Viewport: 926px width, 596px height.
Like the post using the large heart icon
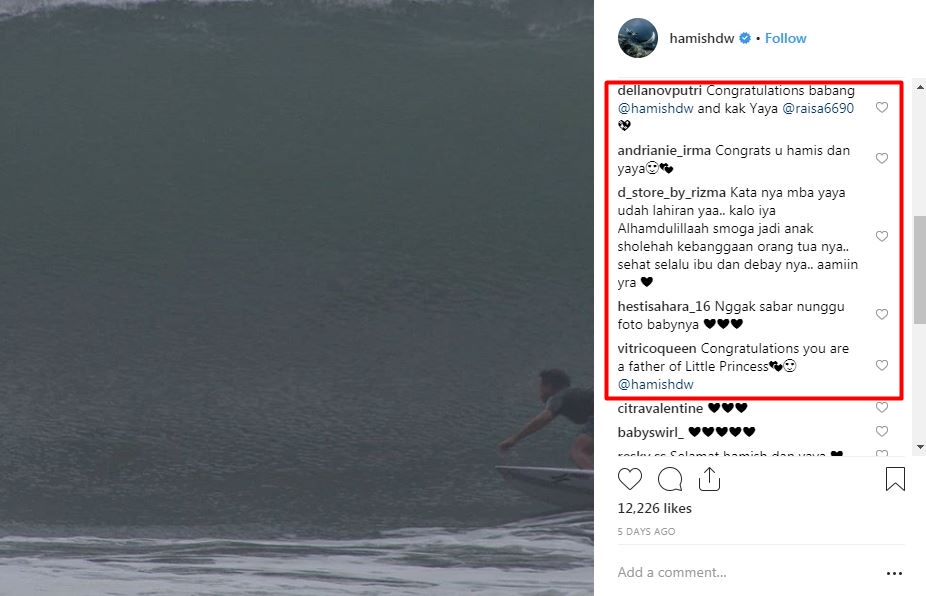(x=630, y=479)
